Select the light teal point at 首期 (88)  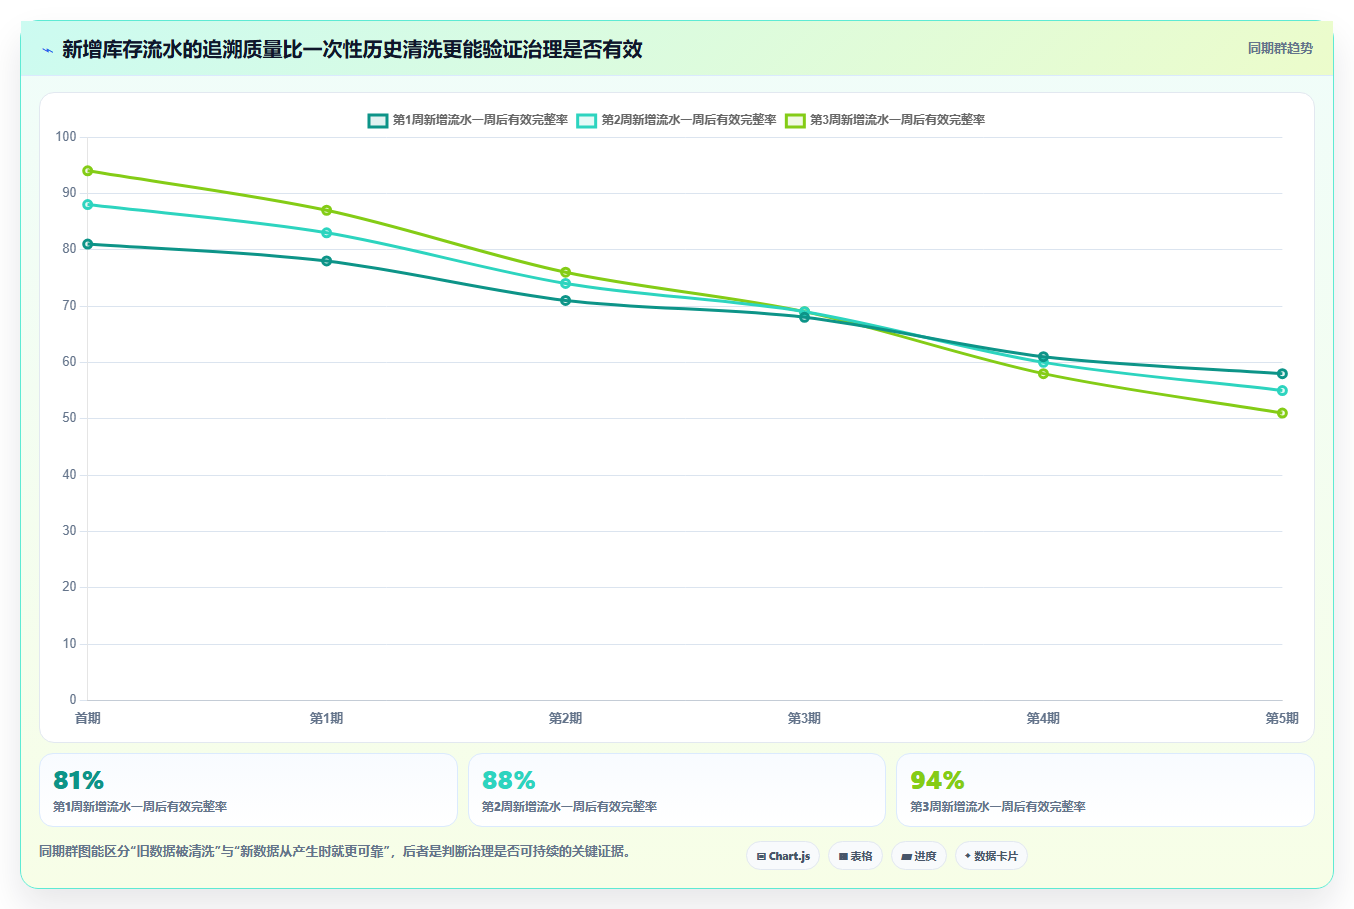pyautogui.click(x=88, y=205)
